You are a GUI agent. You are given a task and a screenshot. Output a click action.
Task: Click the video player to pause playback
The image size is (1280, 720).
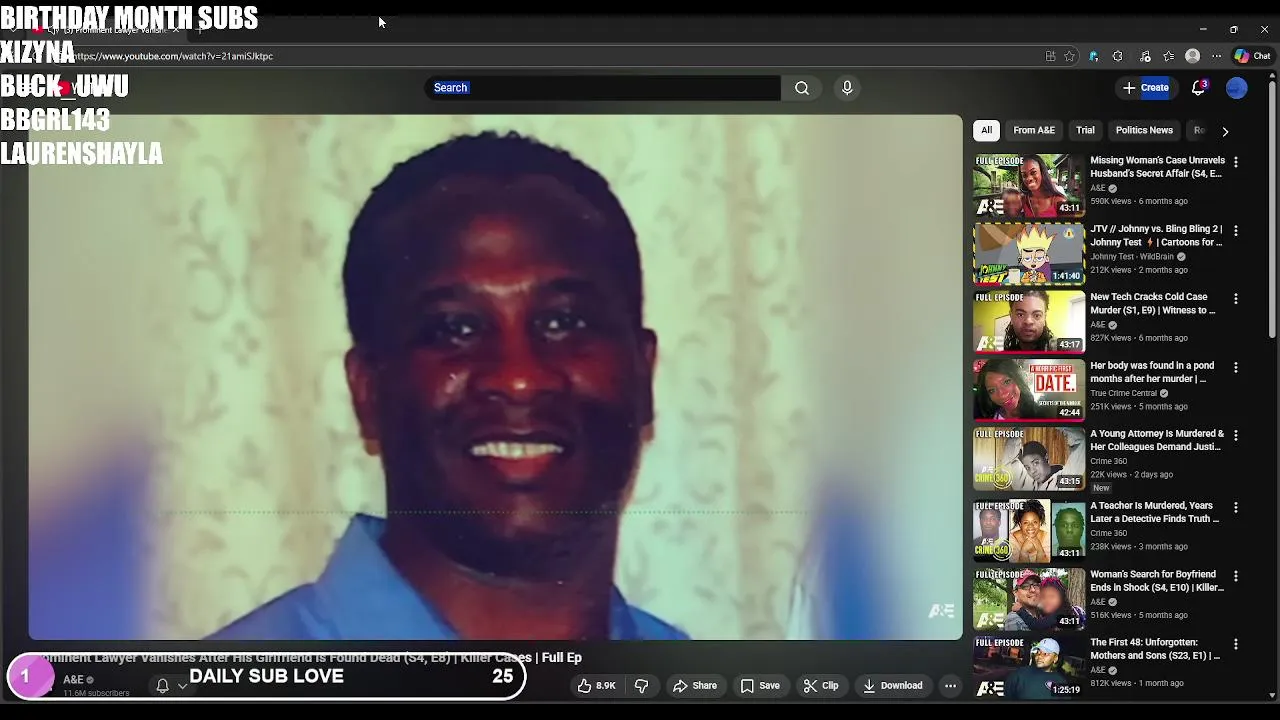pyautogui.click(x=496, y=377)
